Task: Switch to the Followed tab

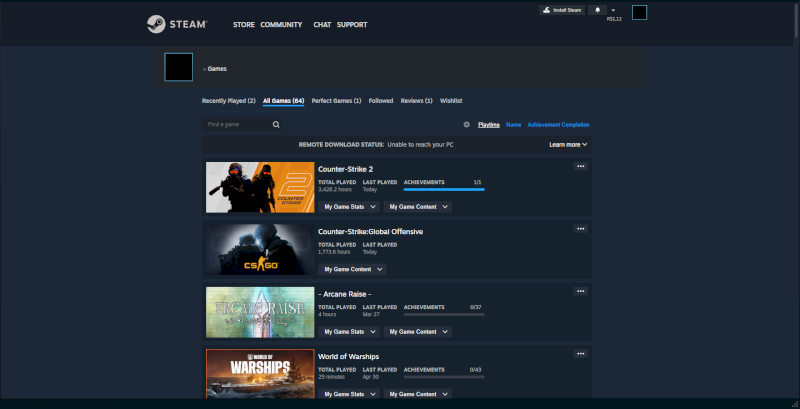Action: click(x=381, y=101)
